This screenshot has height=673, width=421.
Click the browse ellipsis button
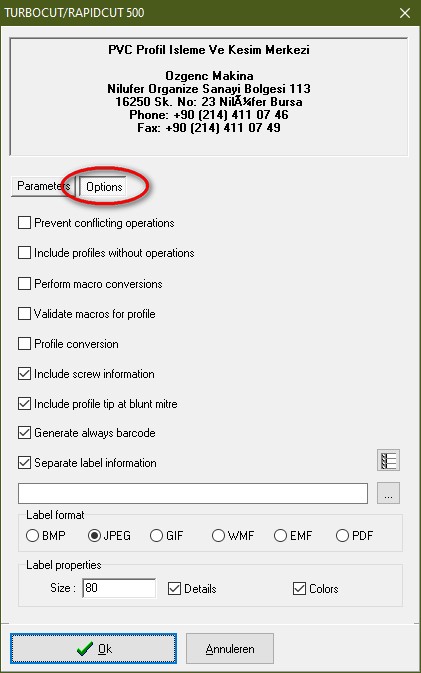pos(388,493)
